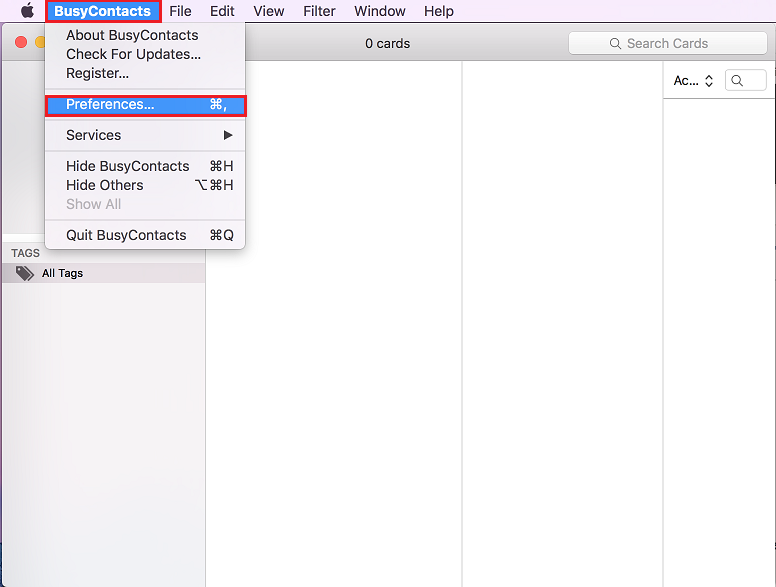Click the All Tags tag icon
776x587 pixels.
click(x=25, y=273)
